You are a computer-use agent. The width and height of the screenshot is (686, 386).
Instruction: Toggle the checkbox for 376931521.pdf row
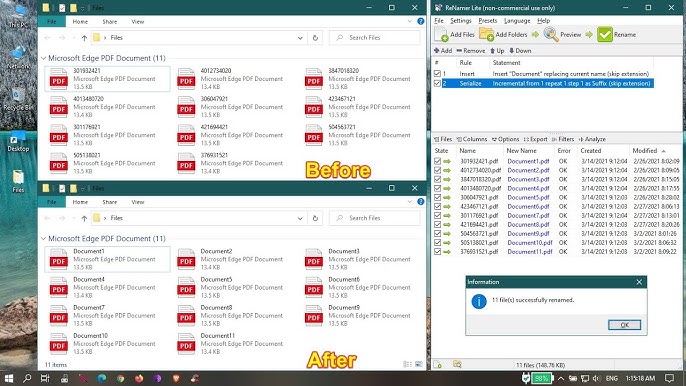coord(437,252)
